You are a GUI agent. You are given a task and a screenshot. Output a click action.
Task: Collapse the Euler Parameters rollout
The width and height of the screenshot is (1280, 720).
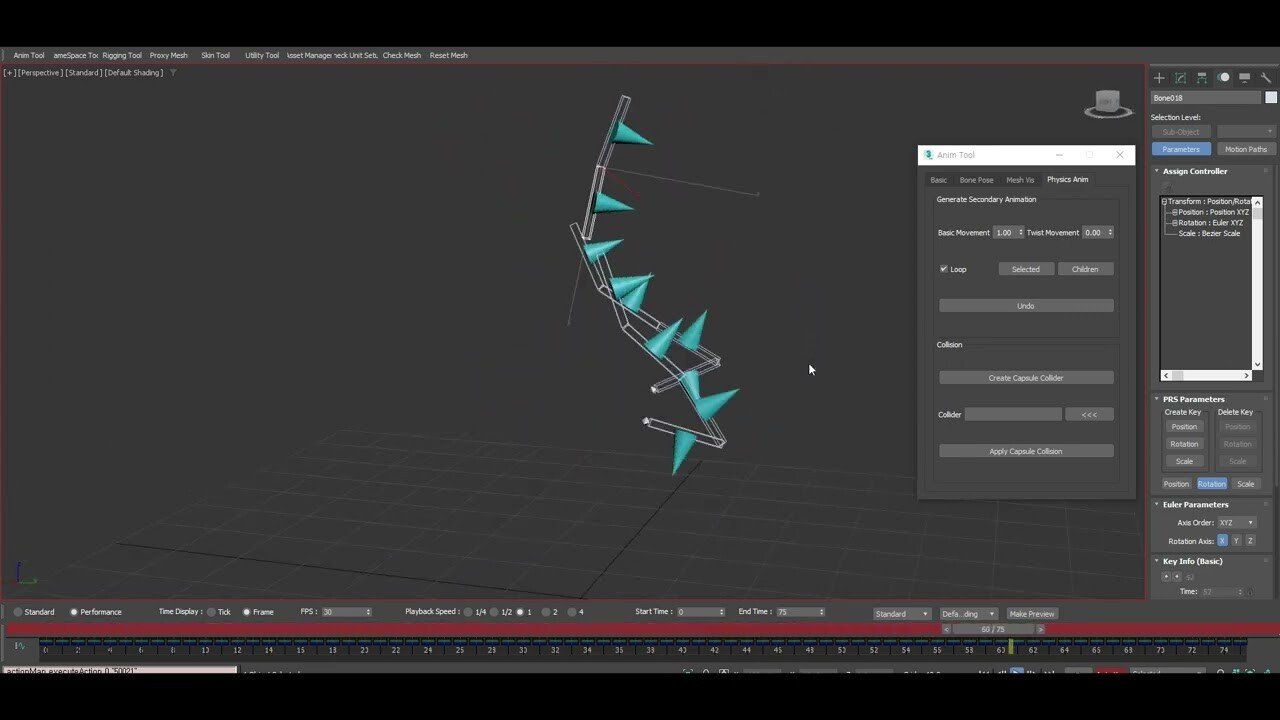coord(1157,504)
